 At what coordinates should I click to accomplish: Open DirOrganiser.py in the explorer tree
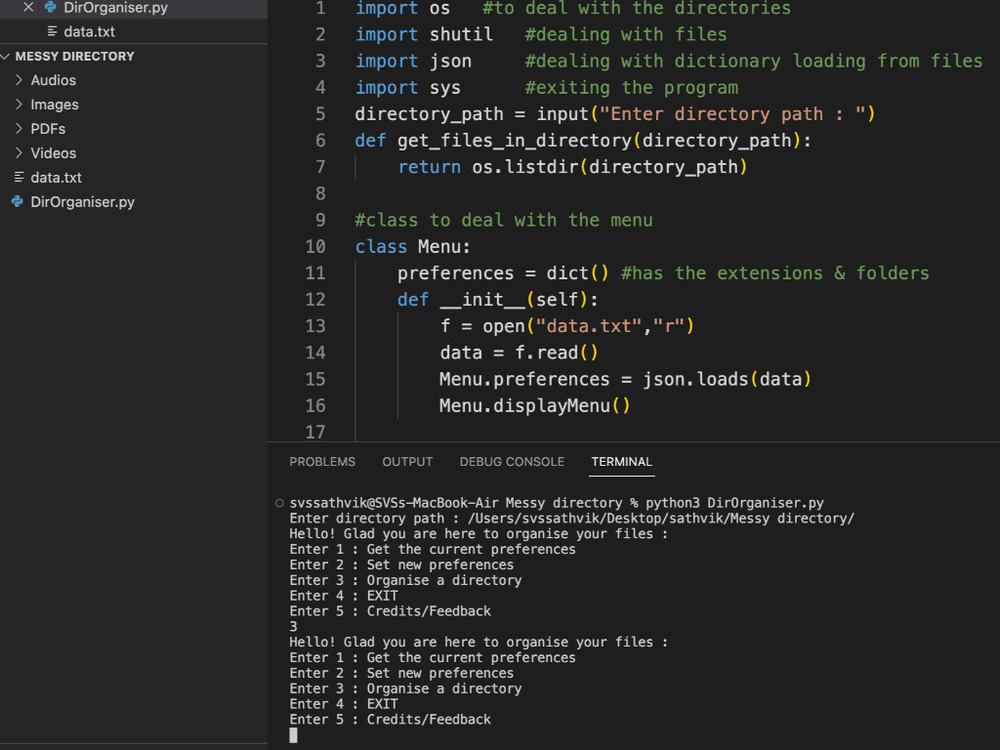82,202
